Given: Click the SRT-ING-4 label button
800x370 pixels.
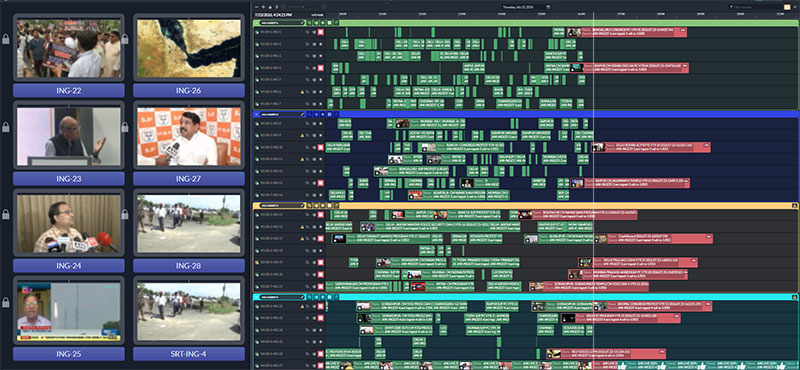Looking at the screenshot, I should click(189, 354).
